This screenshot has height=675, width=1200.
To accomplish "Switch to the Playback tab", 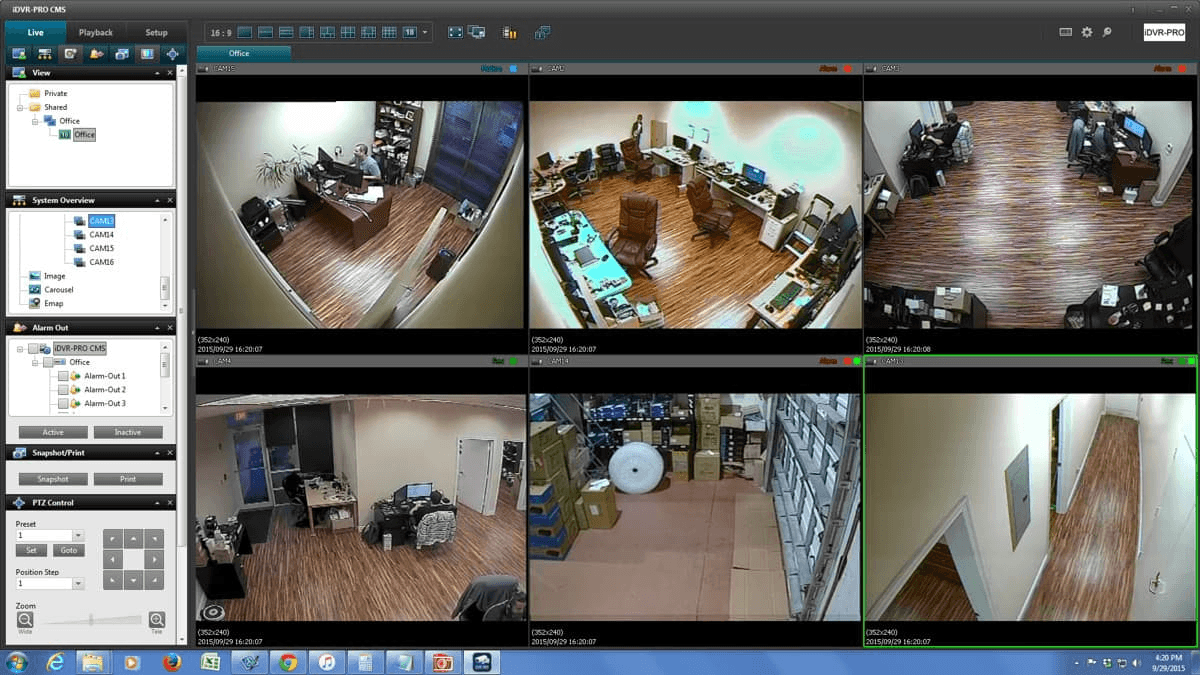I will 96,31.
